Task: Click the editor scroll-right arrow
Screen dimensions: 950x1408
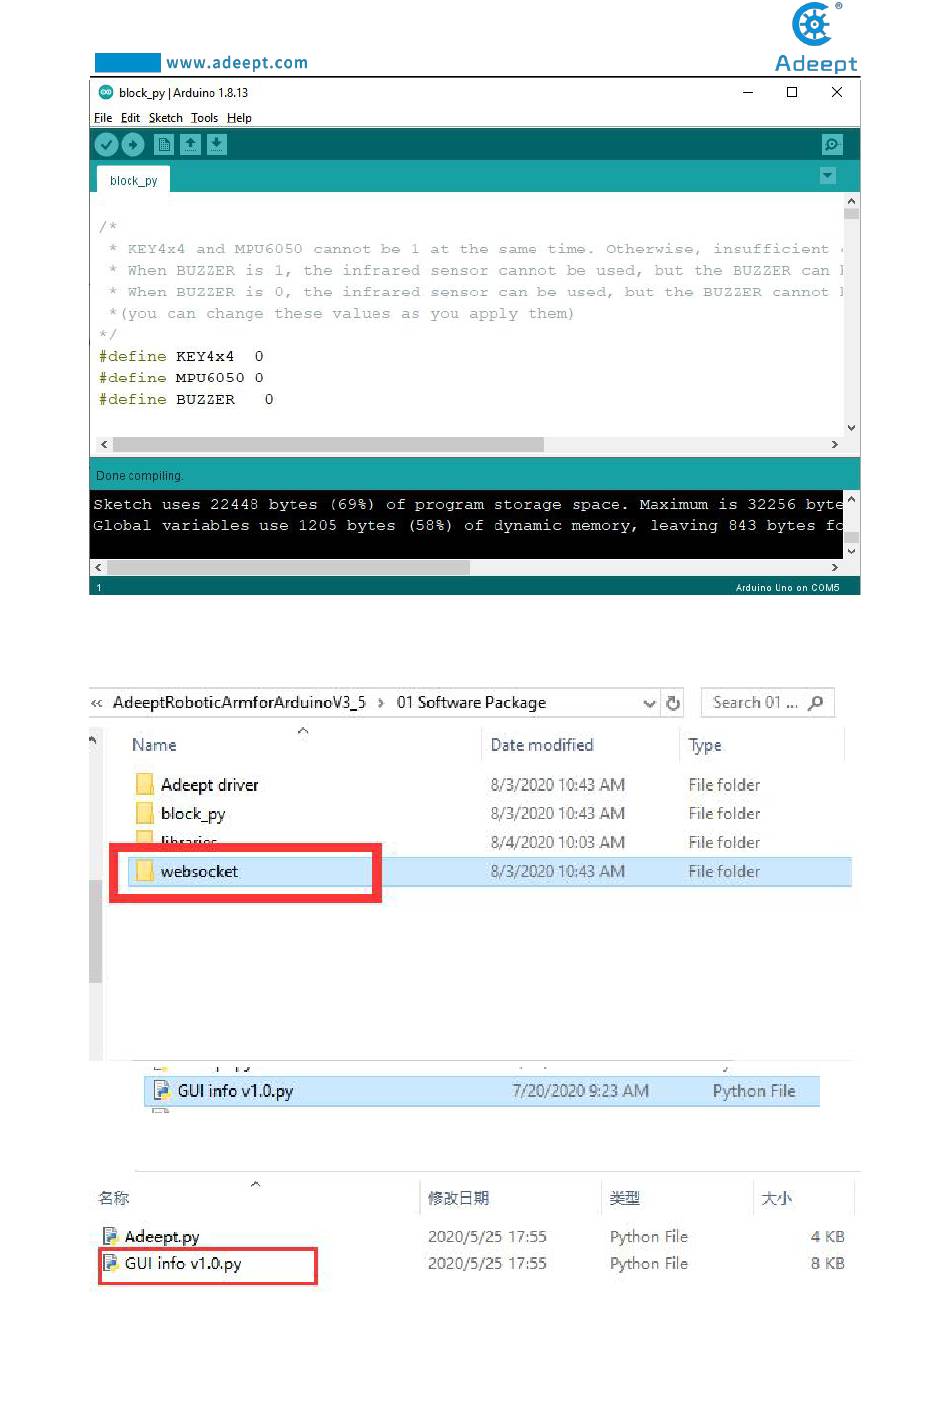Action: click(835, 444)
